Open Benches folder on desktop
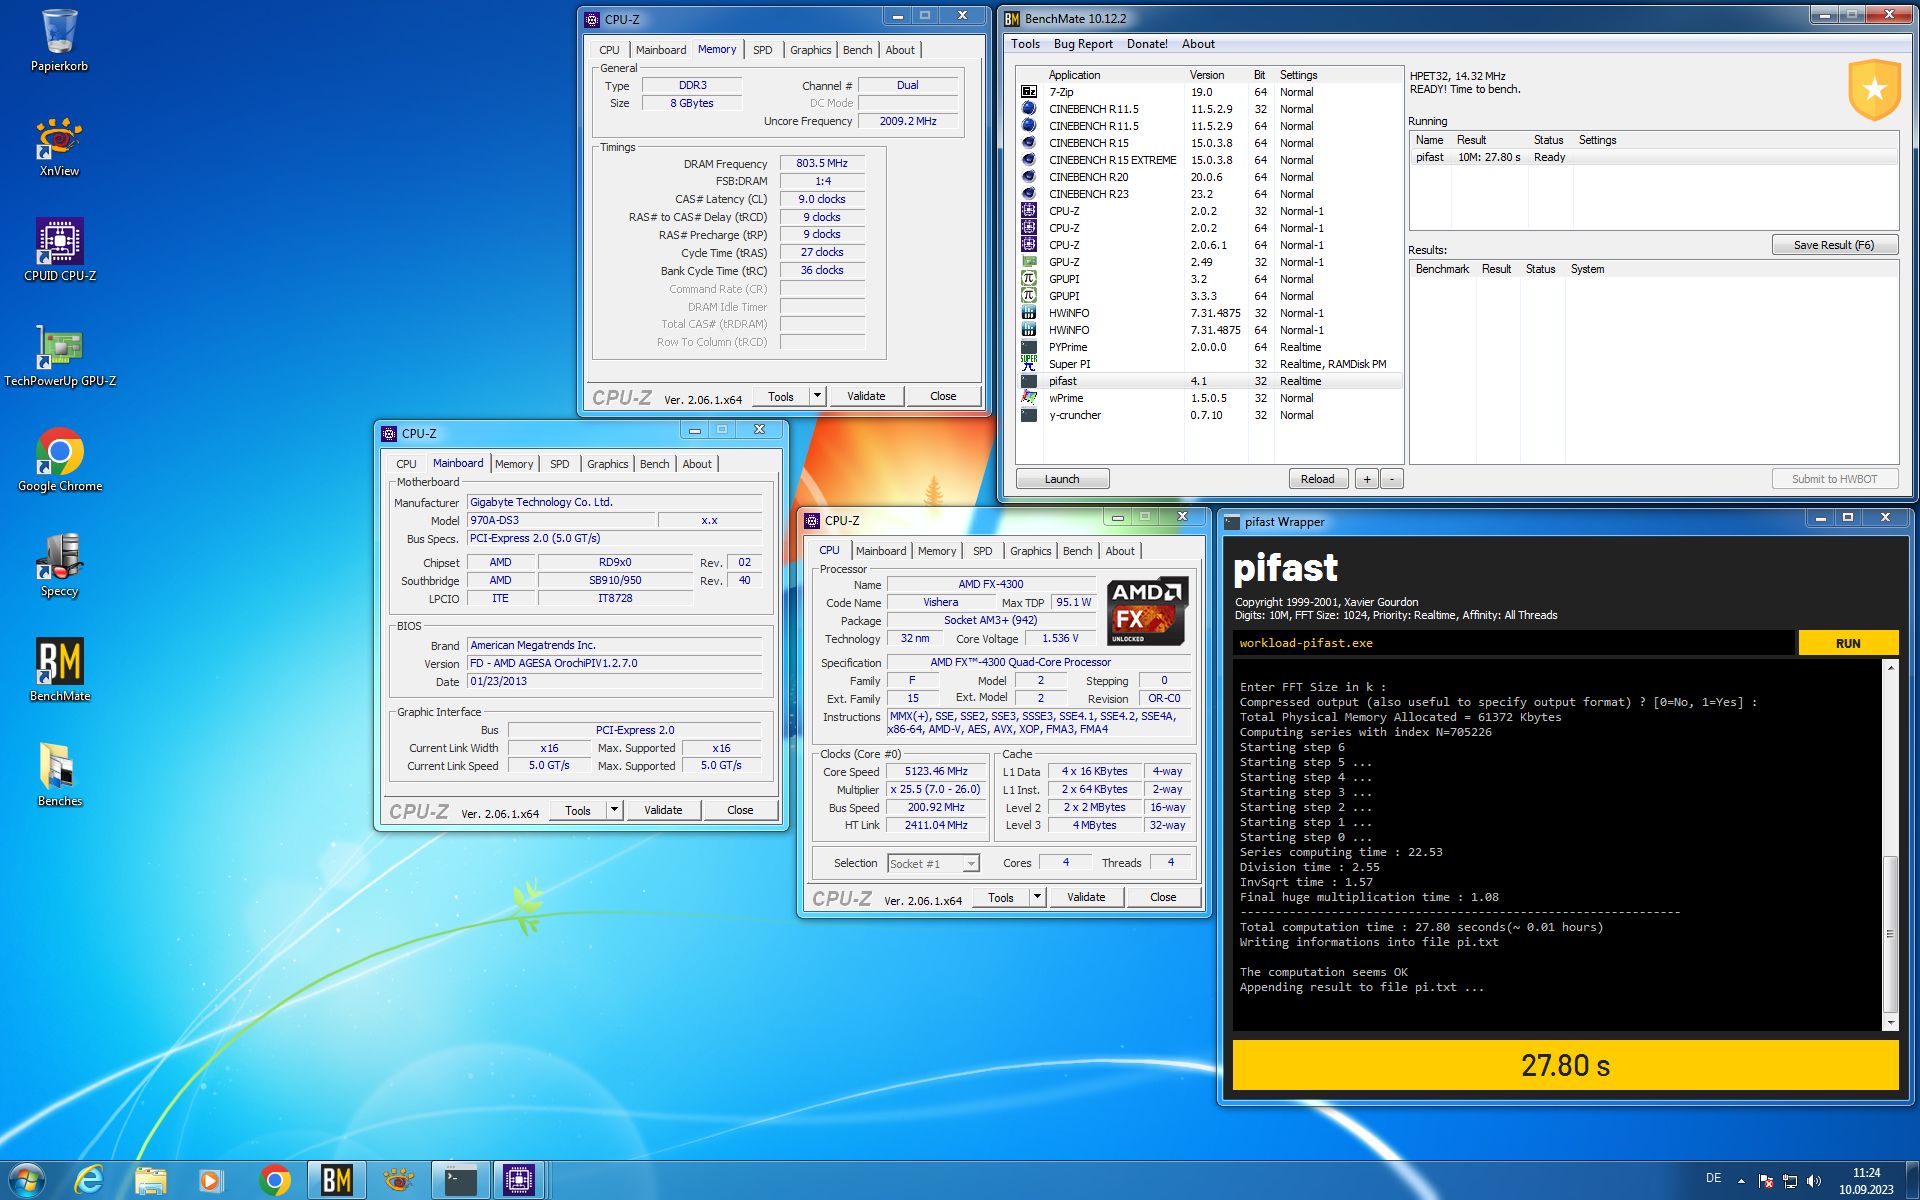This screenshot has height=1200, width=1920. [x=59, y=776]
